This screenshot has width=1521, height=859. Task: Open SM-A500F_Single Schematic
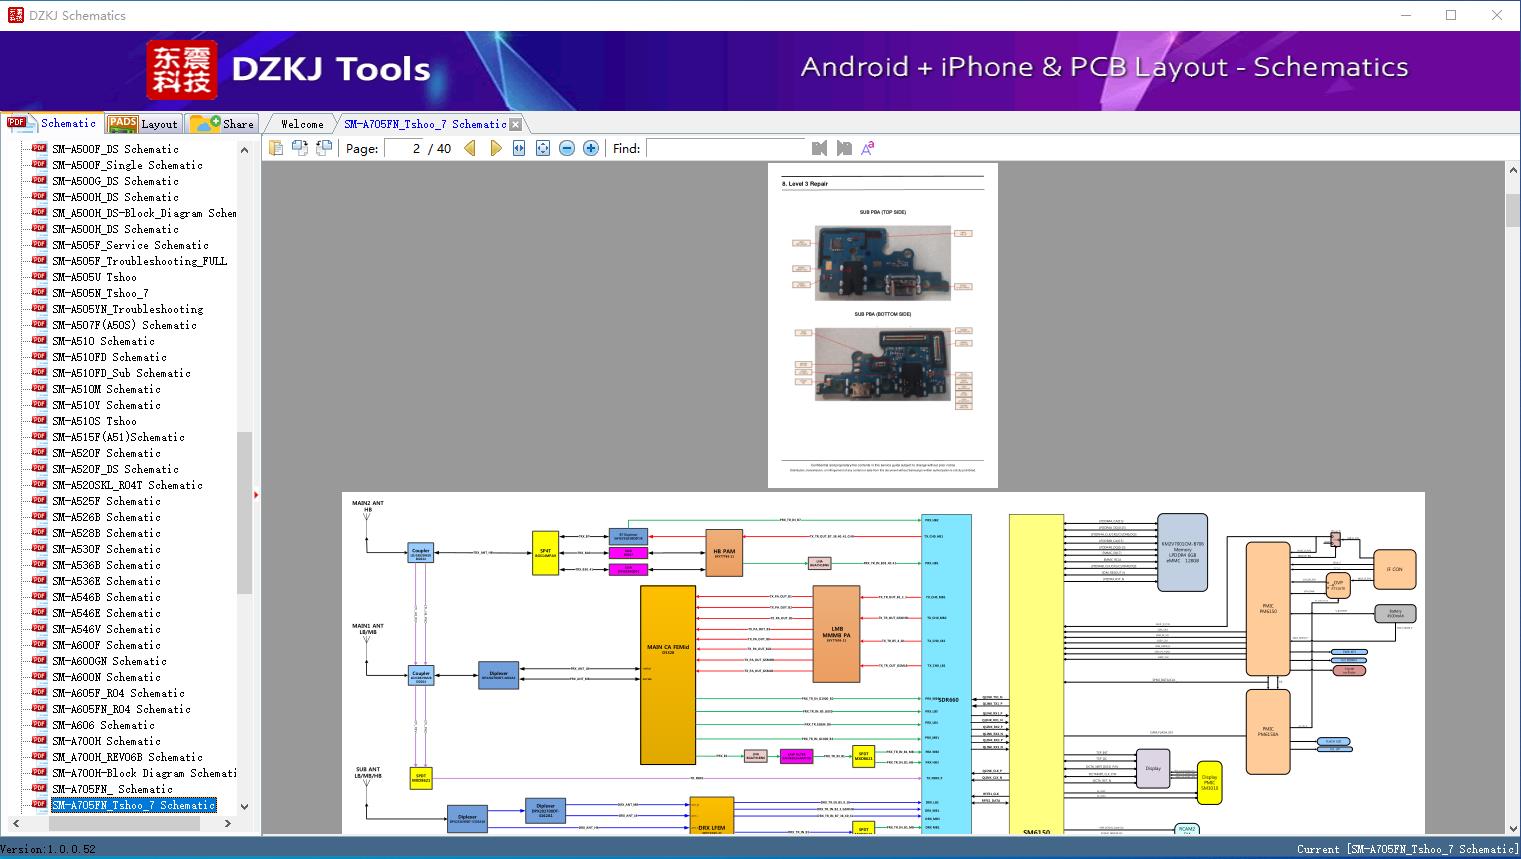127,165
